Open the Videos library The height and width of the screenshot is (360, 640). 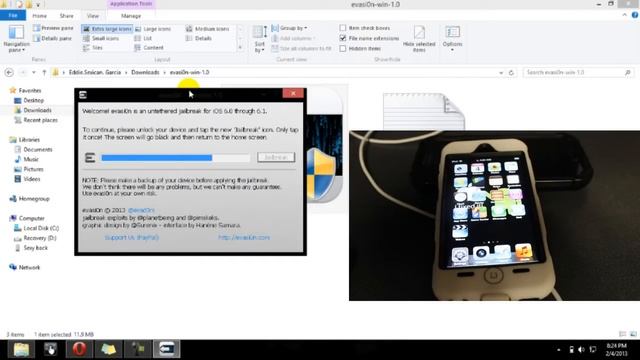click(31, 179)
